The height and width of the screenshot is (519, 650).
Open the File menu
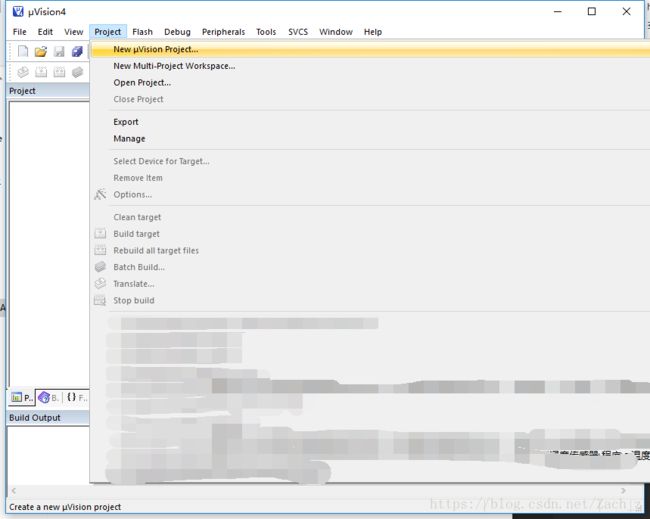pos(19,32)
